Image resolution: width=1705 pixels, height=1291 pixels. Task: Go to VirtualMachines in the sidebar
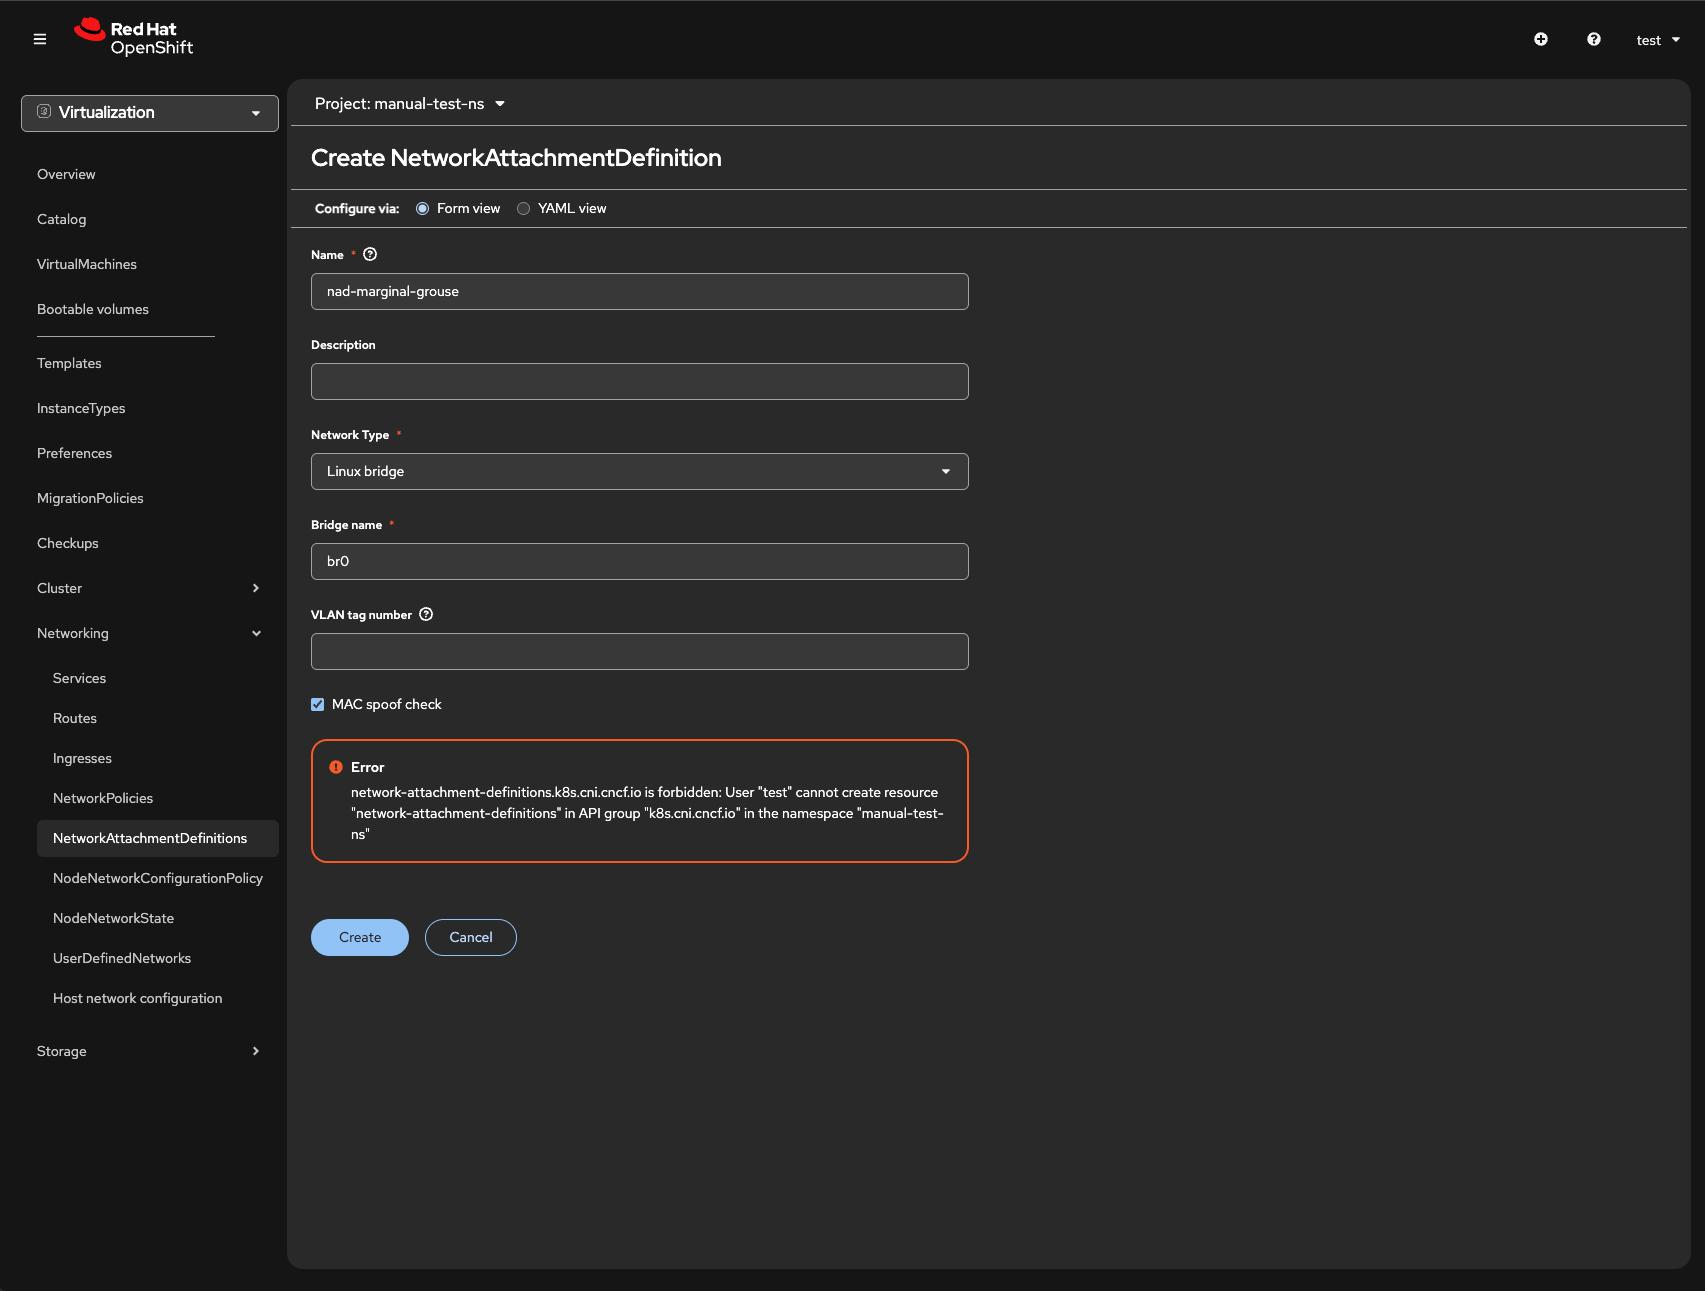[x=87, y=264]
